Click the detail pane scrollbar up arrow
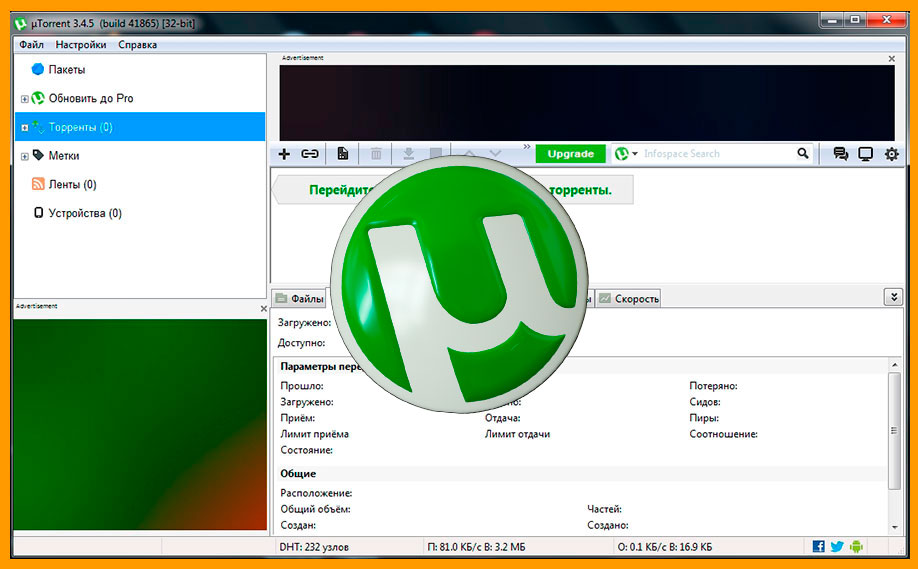 point(895,365)
